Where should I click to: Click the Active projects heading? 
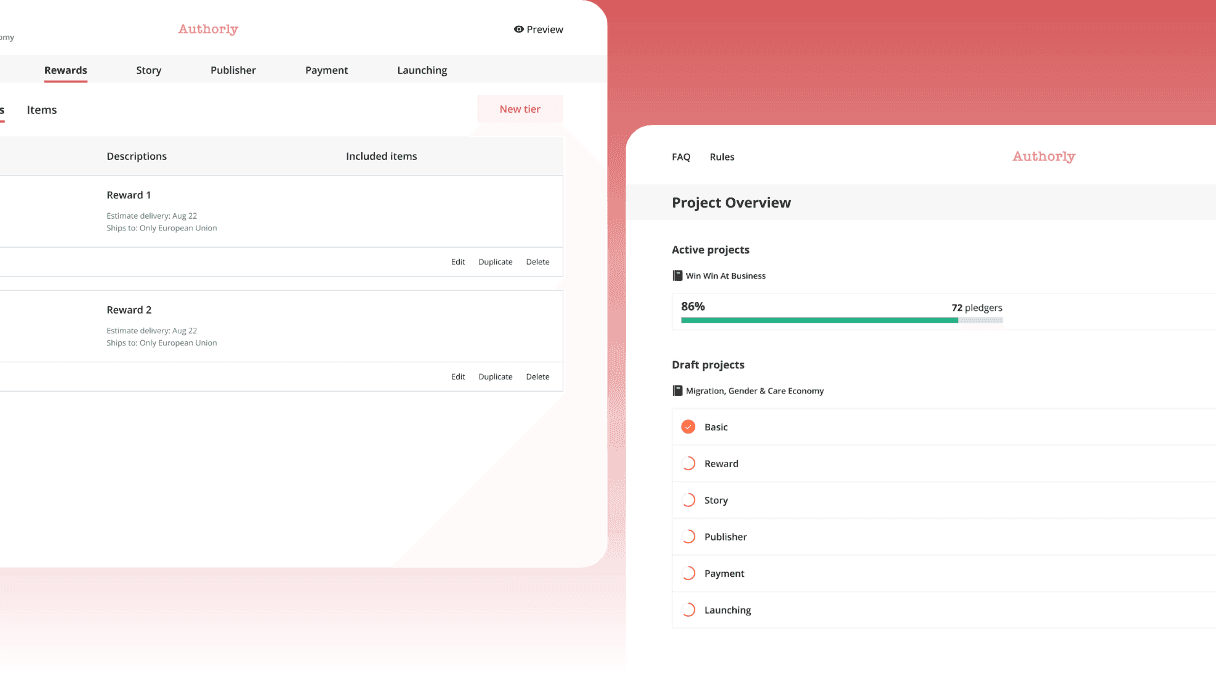tap(710, 250)
